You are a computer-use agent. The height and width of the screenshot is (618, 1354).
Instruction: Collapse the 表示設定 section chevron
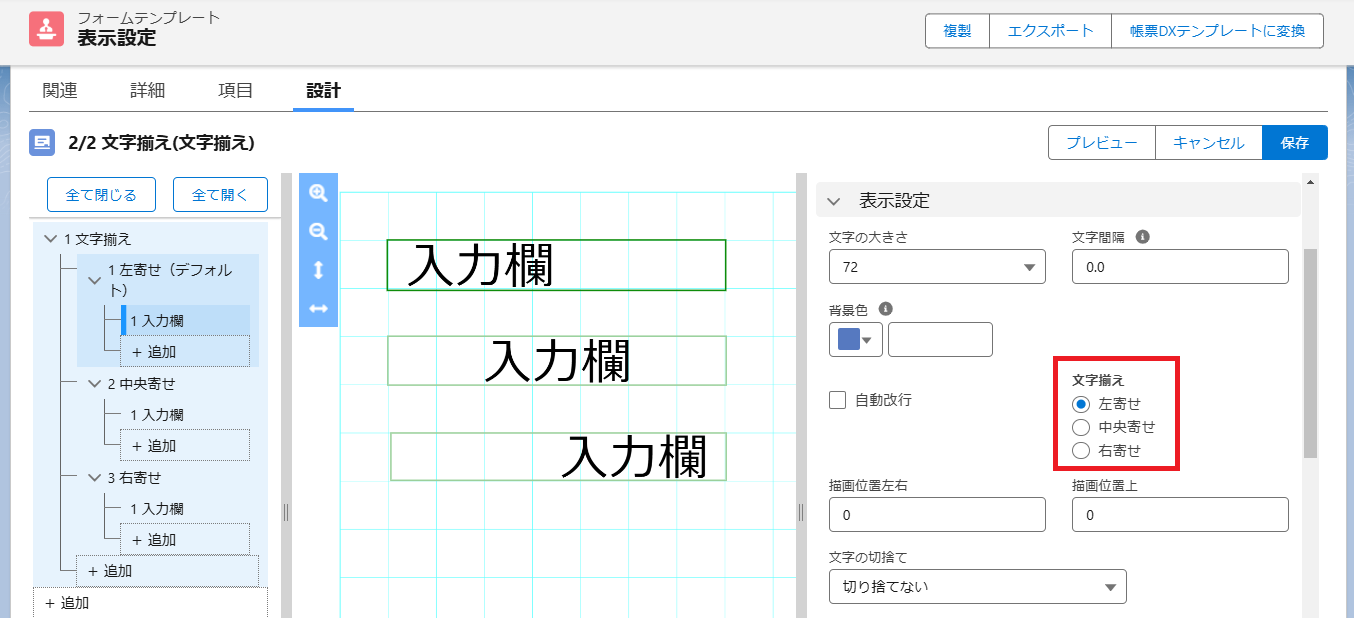[x=834, y=201]
